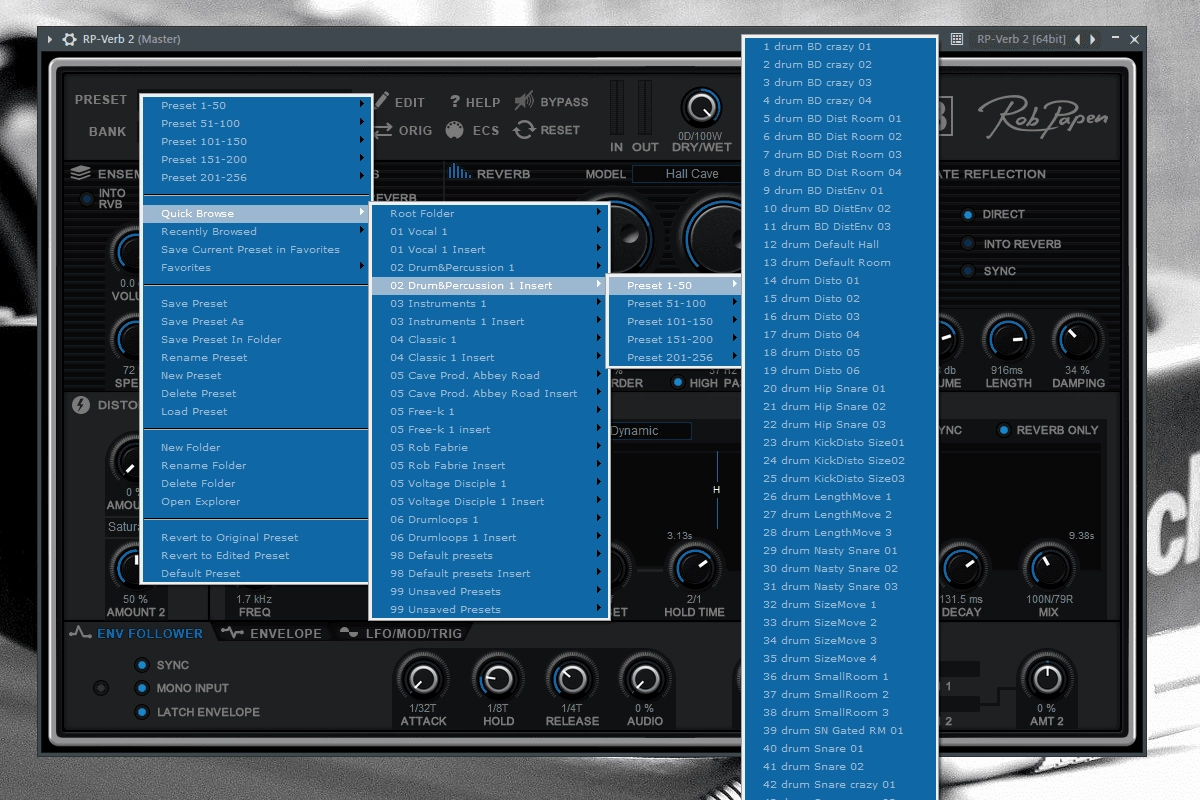Expand the Recently Browsed submenu

[x=257, y=231]
